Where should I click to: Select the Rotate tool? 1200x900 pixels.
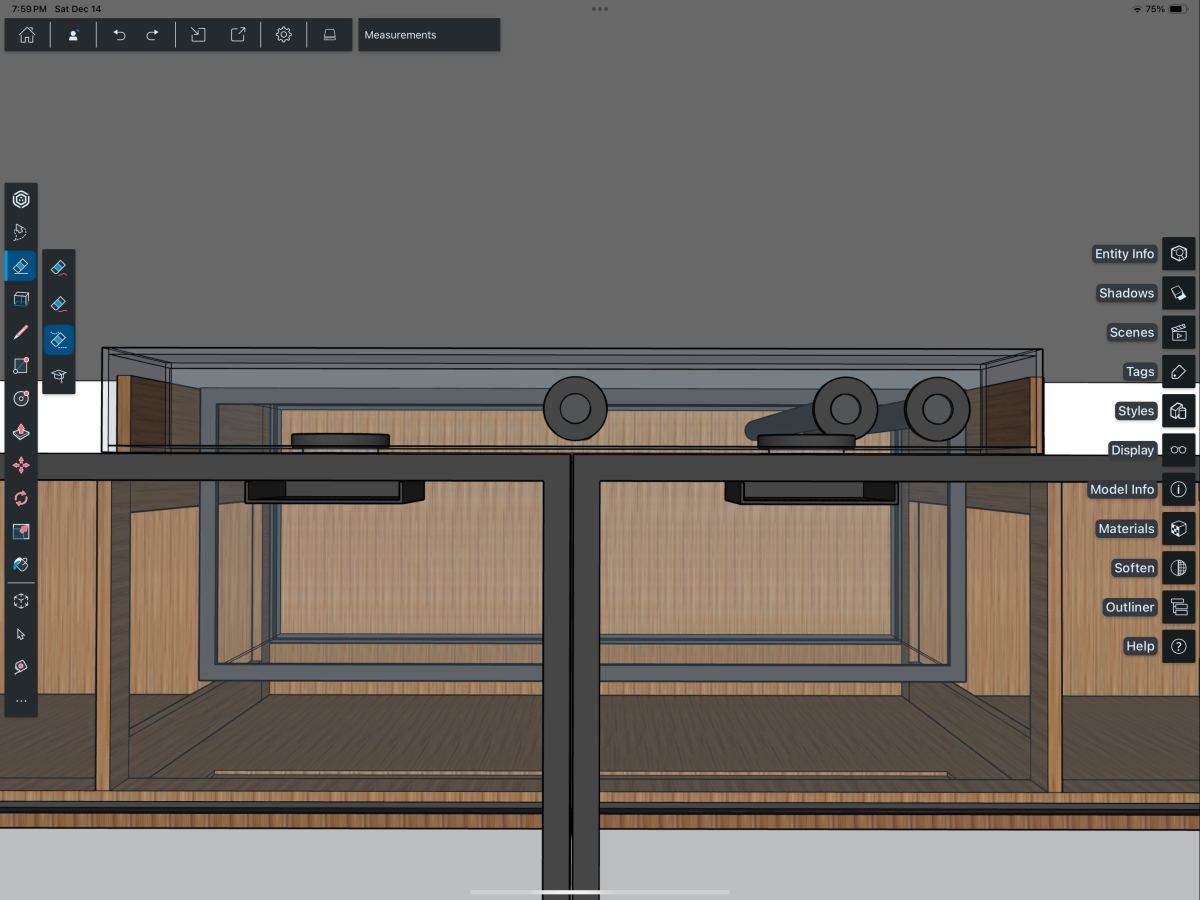pyautogui.click(x=21, y=498)
